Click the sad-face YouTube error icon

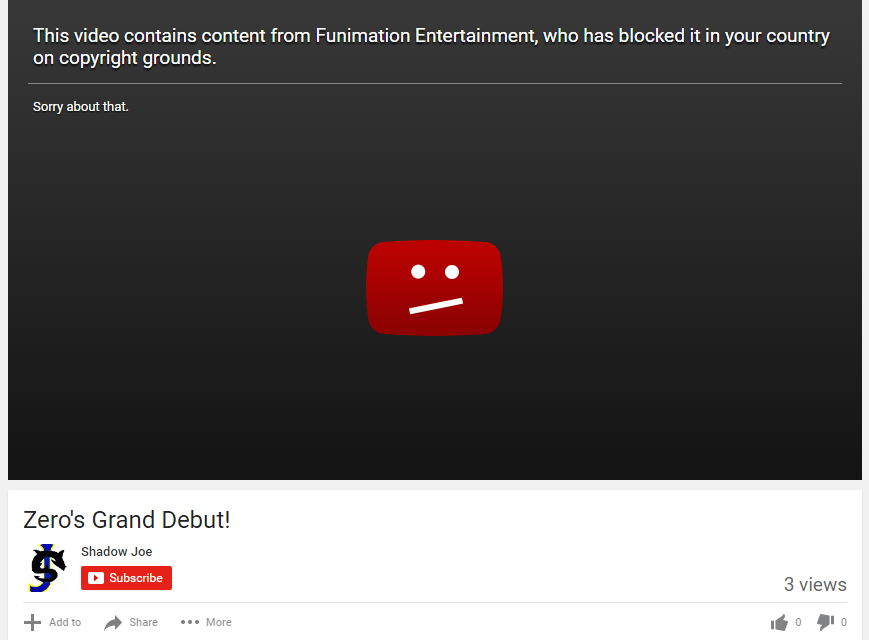coord(434,288)
